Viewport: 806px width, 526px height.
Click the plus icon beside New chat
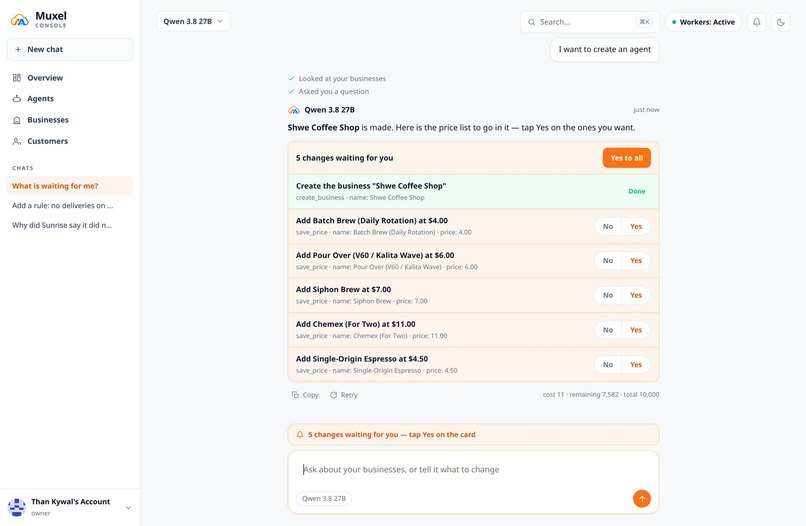point(18,49)
